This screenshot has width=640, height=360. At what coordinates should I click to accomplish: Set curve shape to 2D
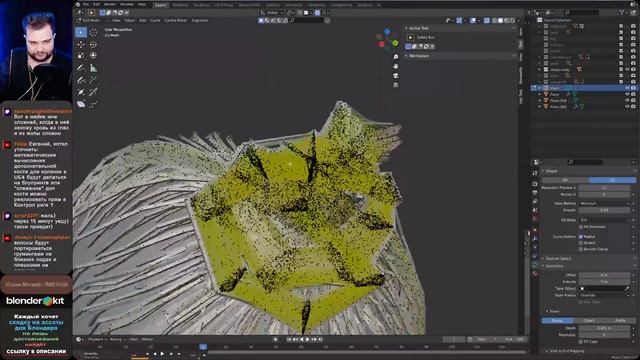pos(565,180)
